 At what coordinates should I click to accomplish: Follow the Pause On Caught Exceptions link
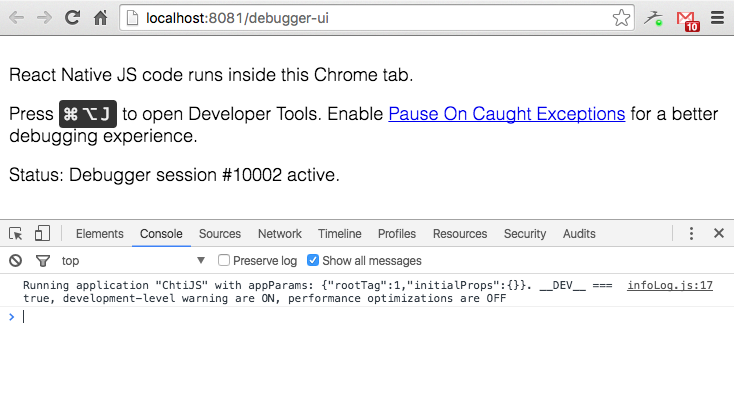click(506, 114)
